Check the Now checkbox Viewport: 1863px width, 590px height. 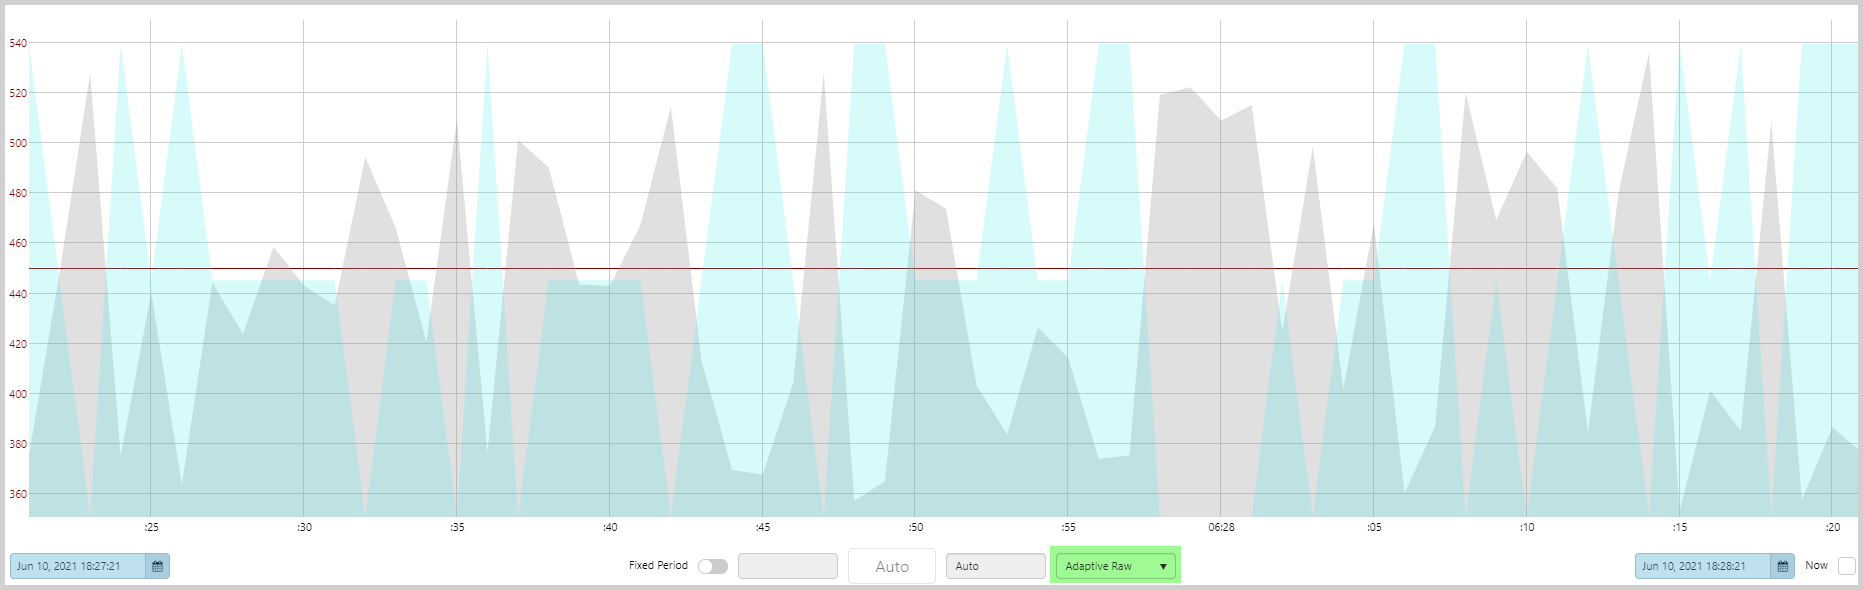1846,566
